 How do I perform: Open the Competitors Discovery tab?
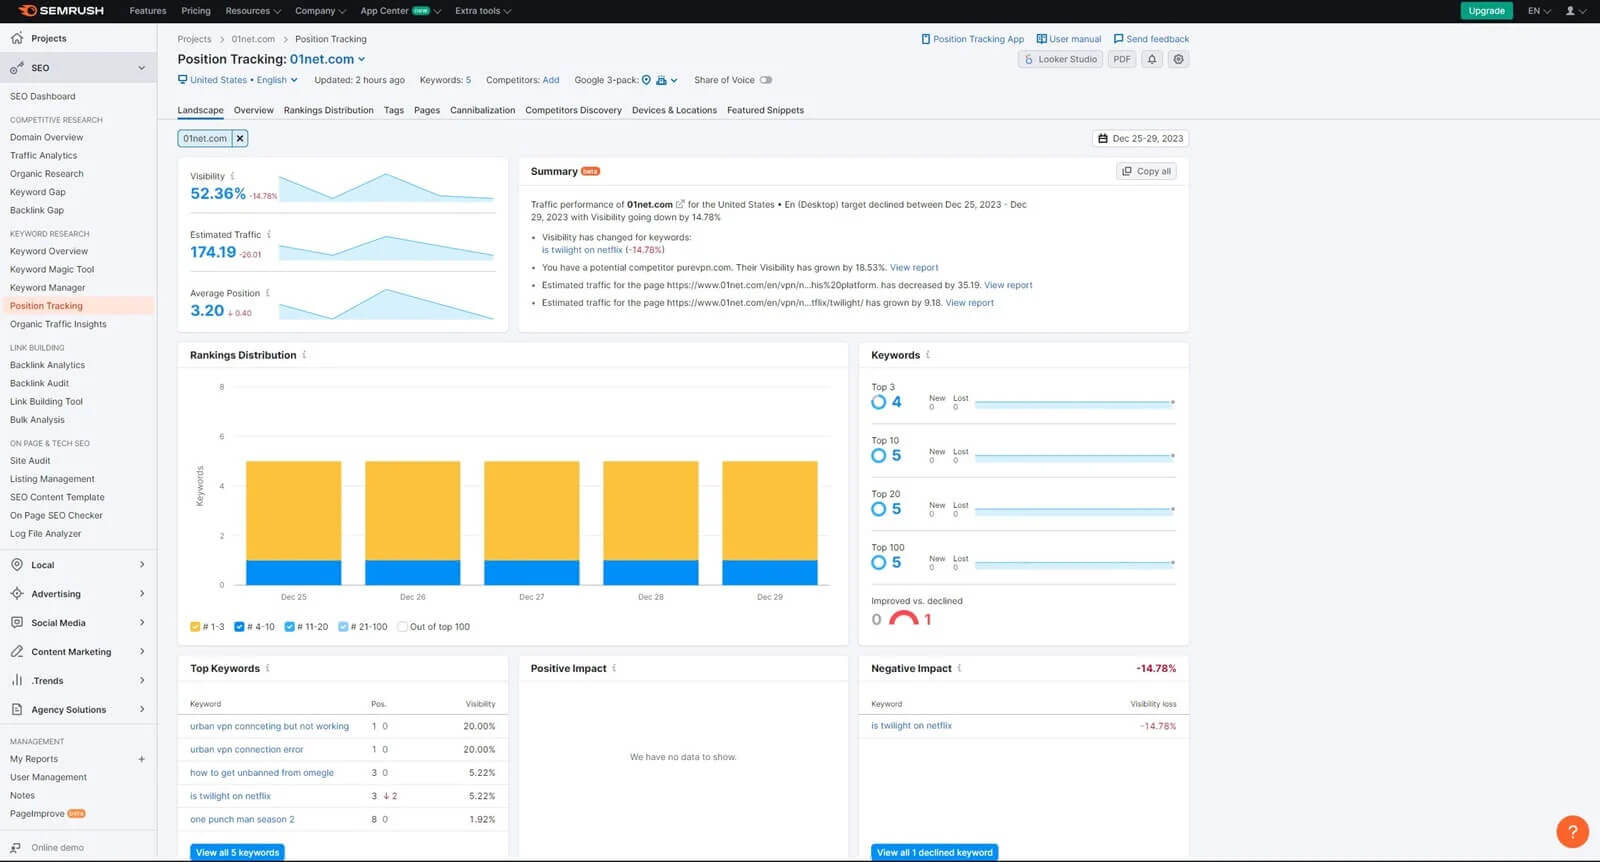573,110
